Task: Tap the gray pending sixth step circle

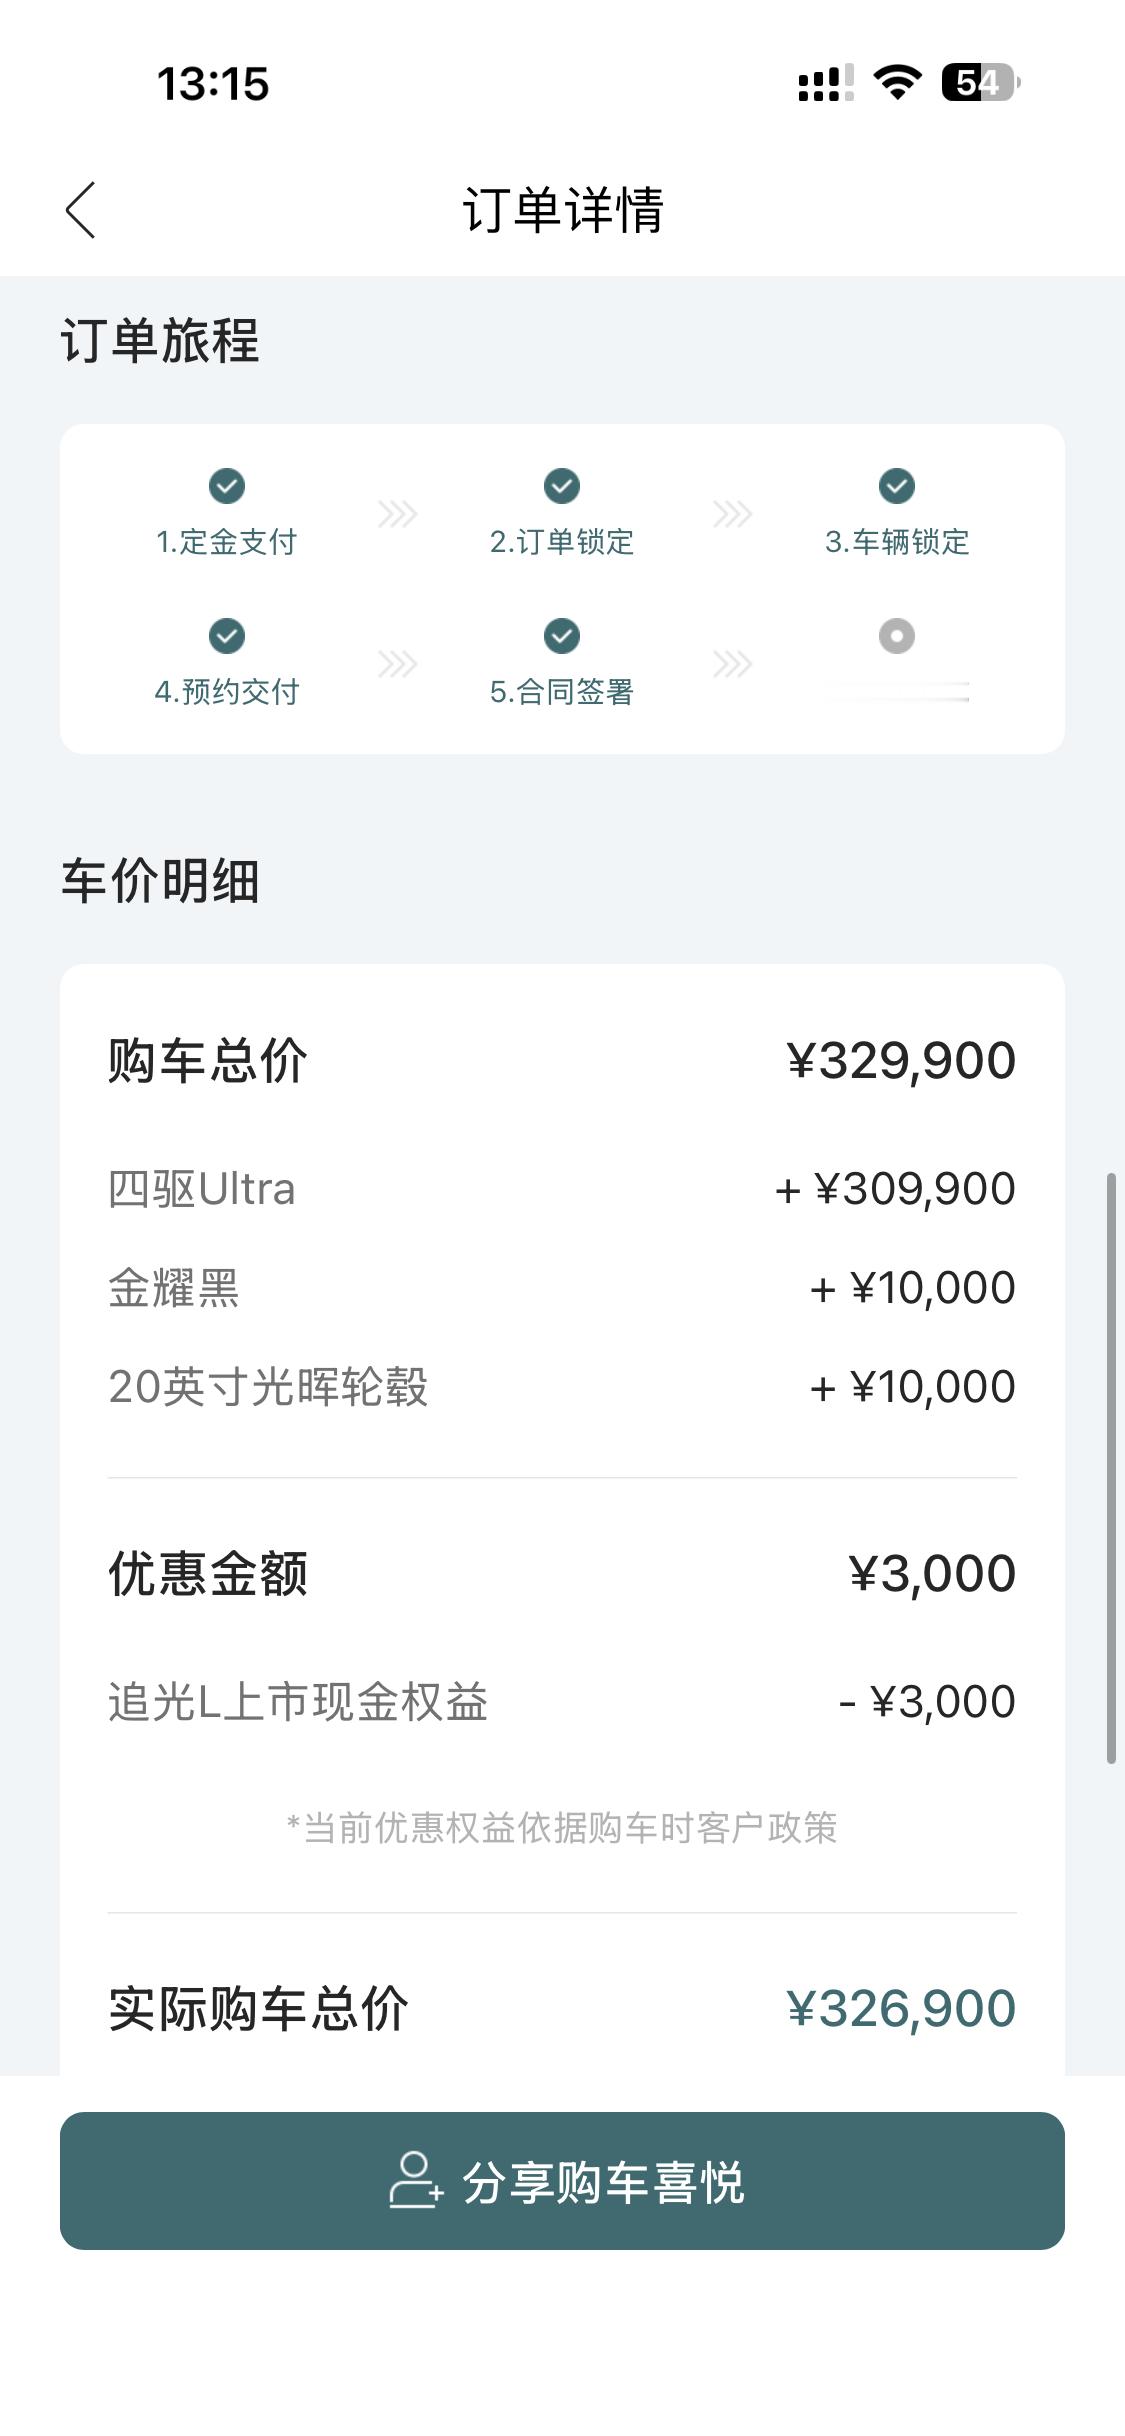Action: [x=897, y=636]
